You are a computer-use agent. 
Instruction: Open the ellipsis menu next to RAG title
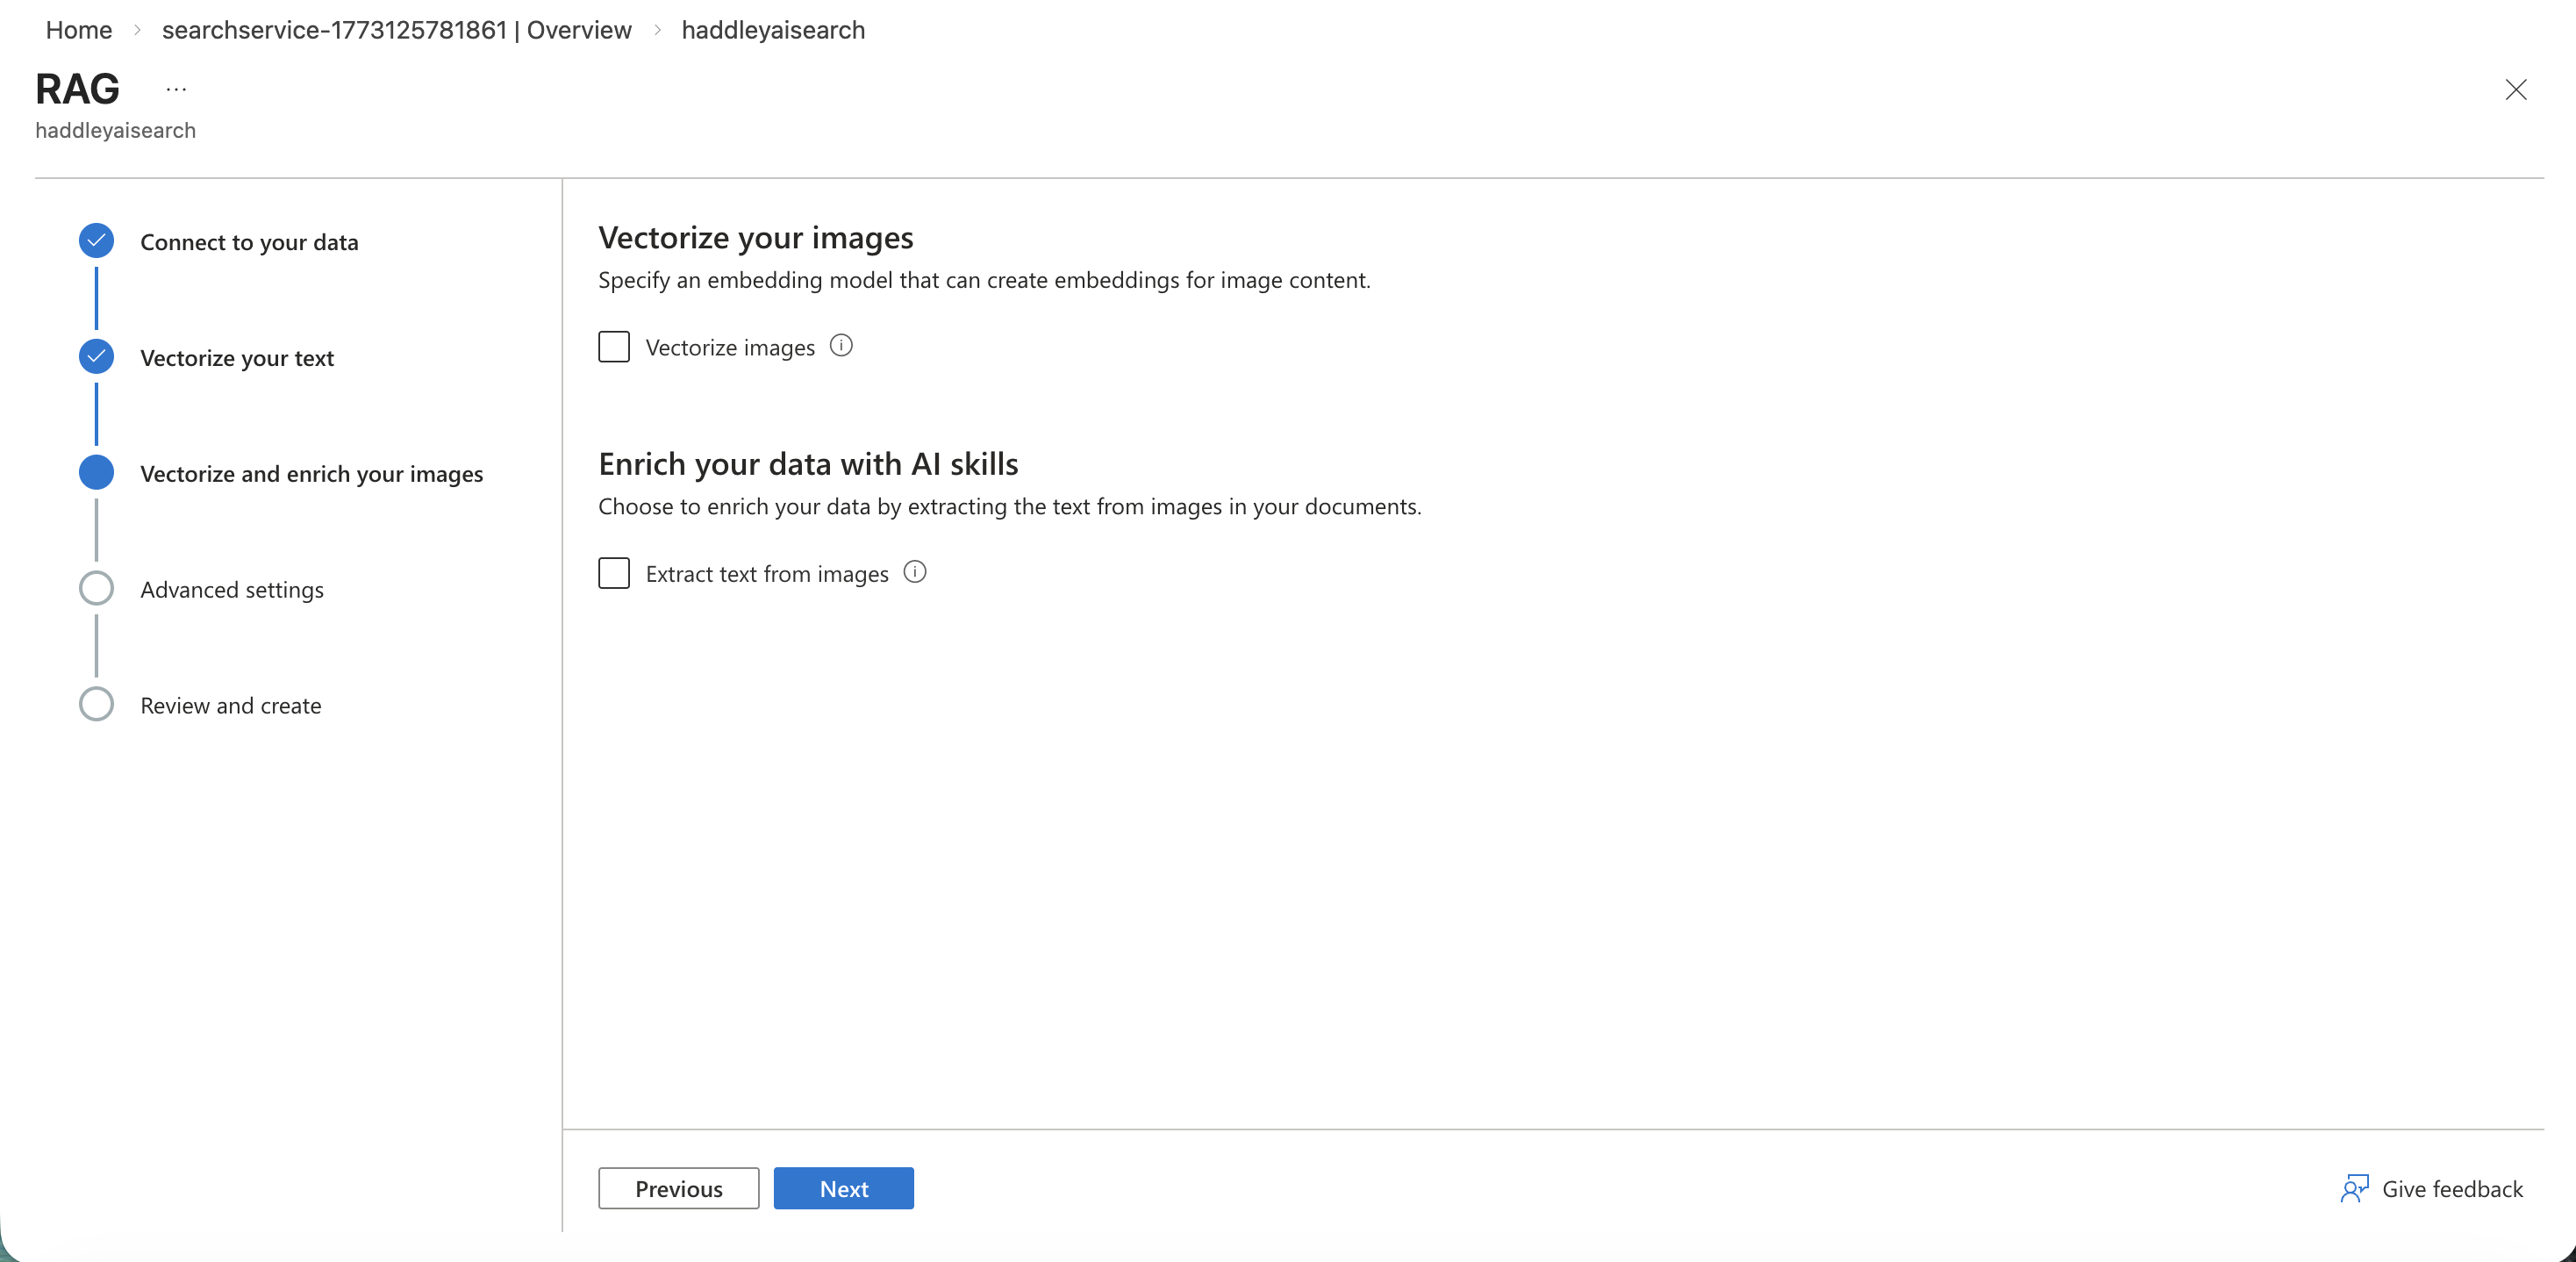click(x=176, y=88)
